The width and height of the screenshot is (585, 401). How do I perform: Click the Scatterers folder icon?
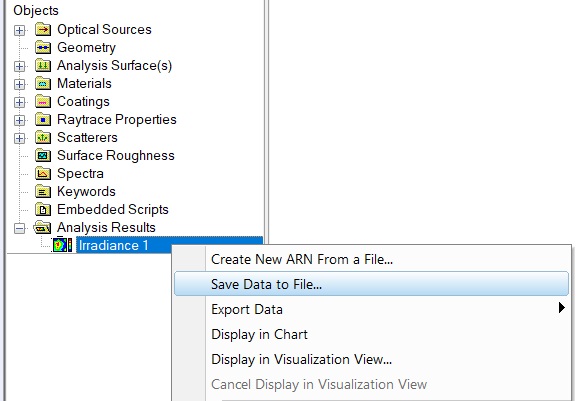click(x=43, y=137)
